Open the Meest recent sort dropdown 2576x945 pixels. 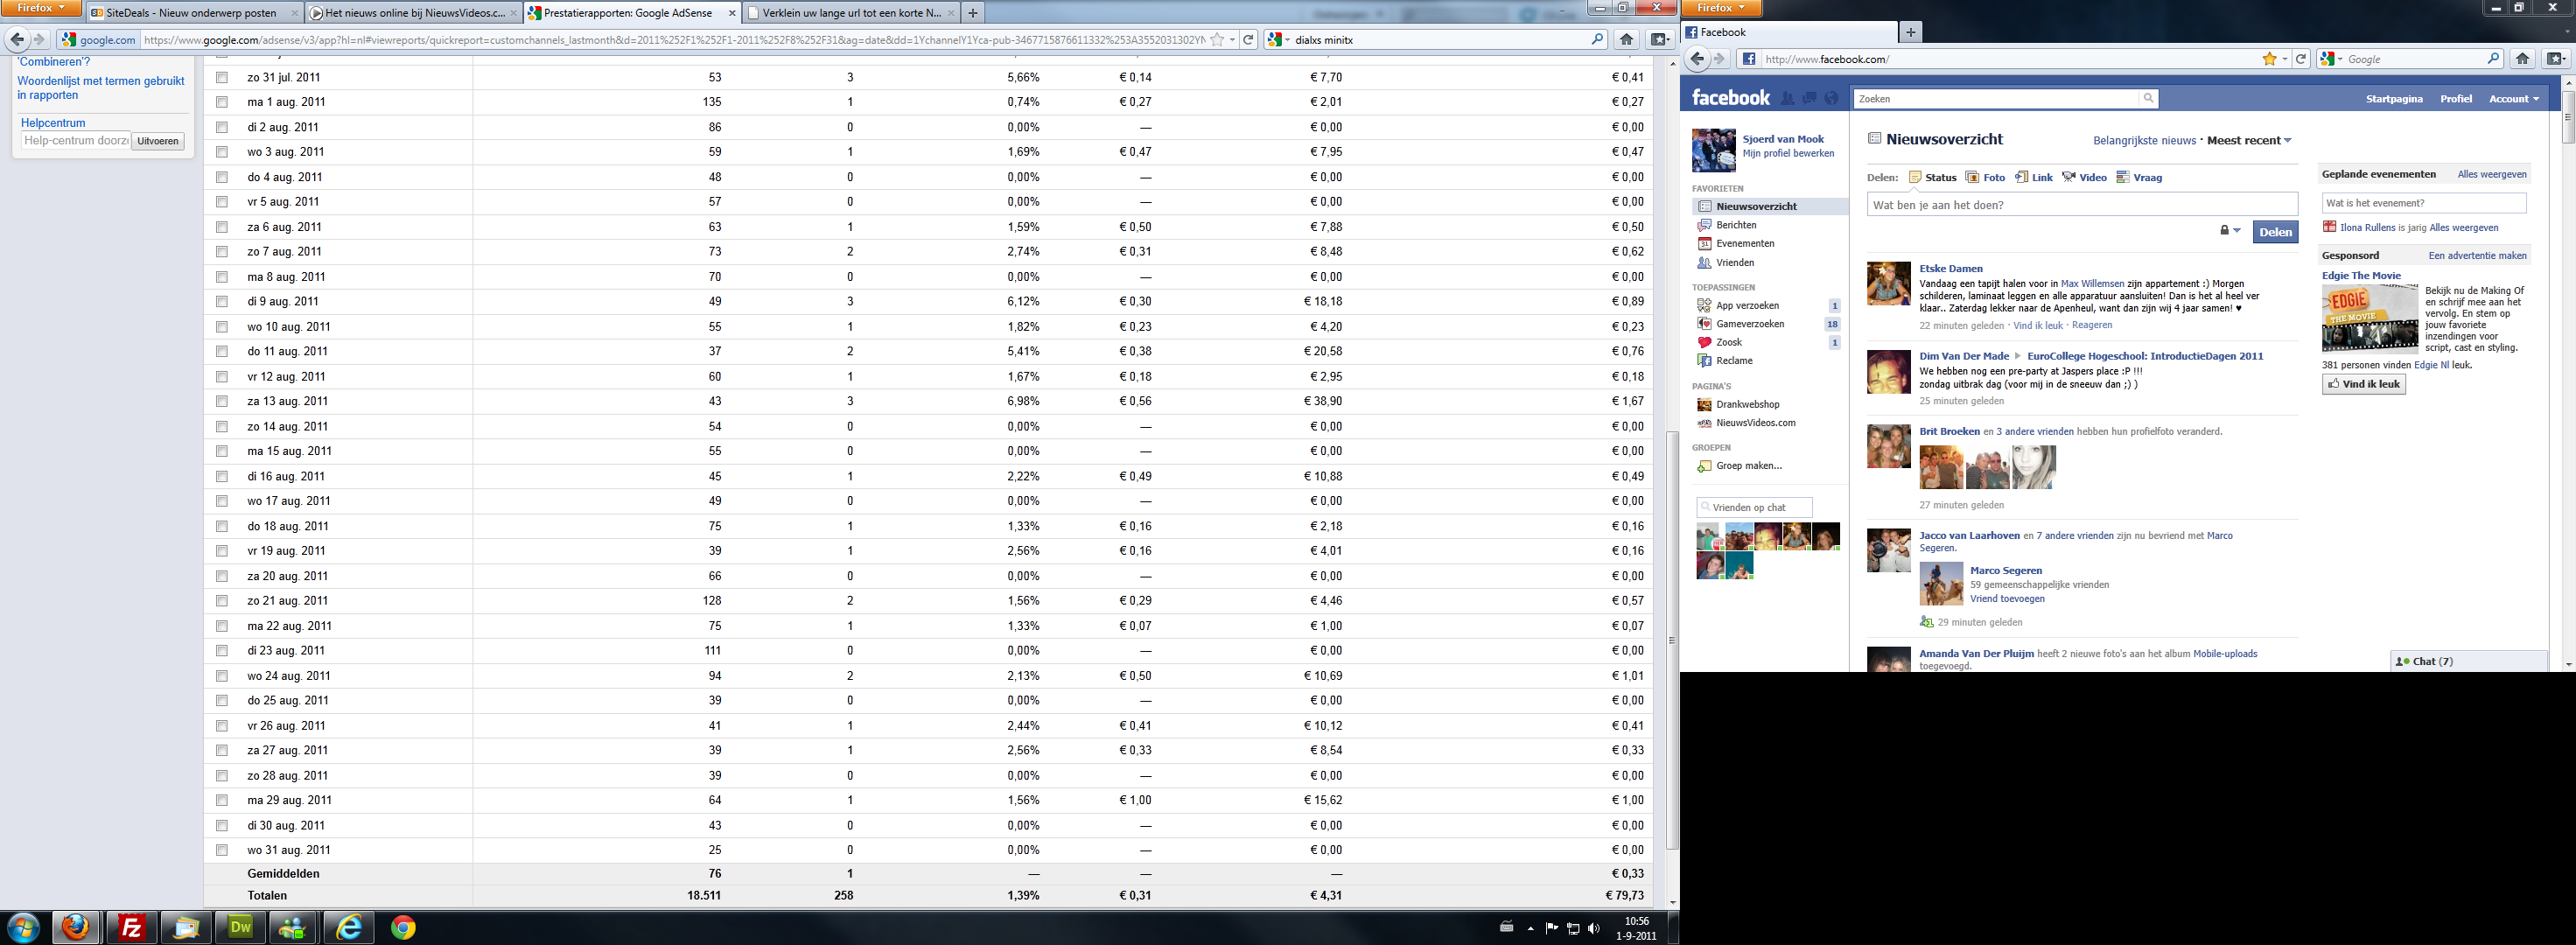[2249, 140]
